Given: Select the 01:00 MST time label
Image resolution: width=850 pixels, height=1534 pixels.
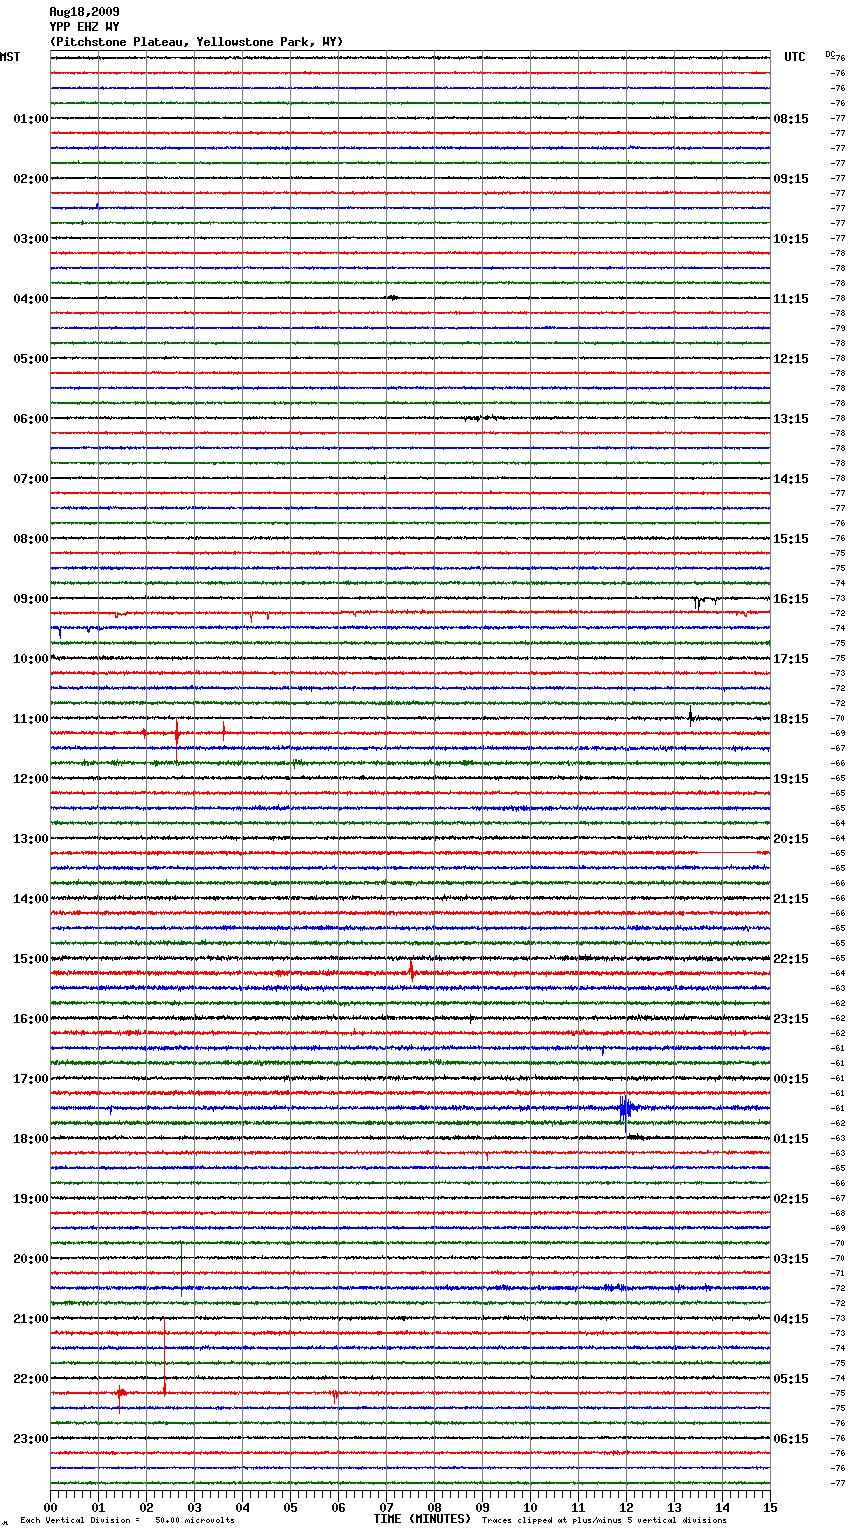Looking at the screenshot, I should [30, 119].
